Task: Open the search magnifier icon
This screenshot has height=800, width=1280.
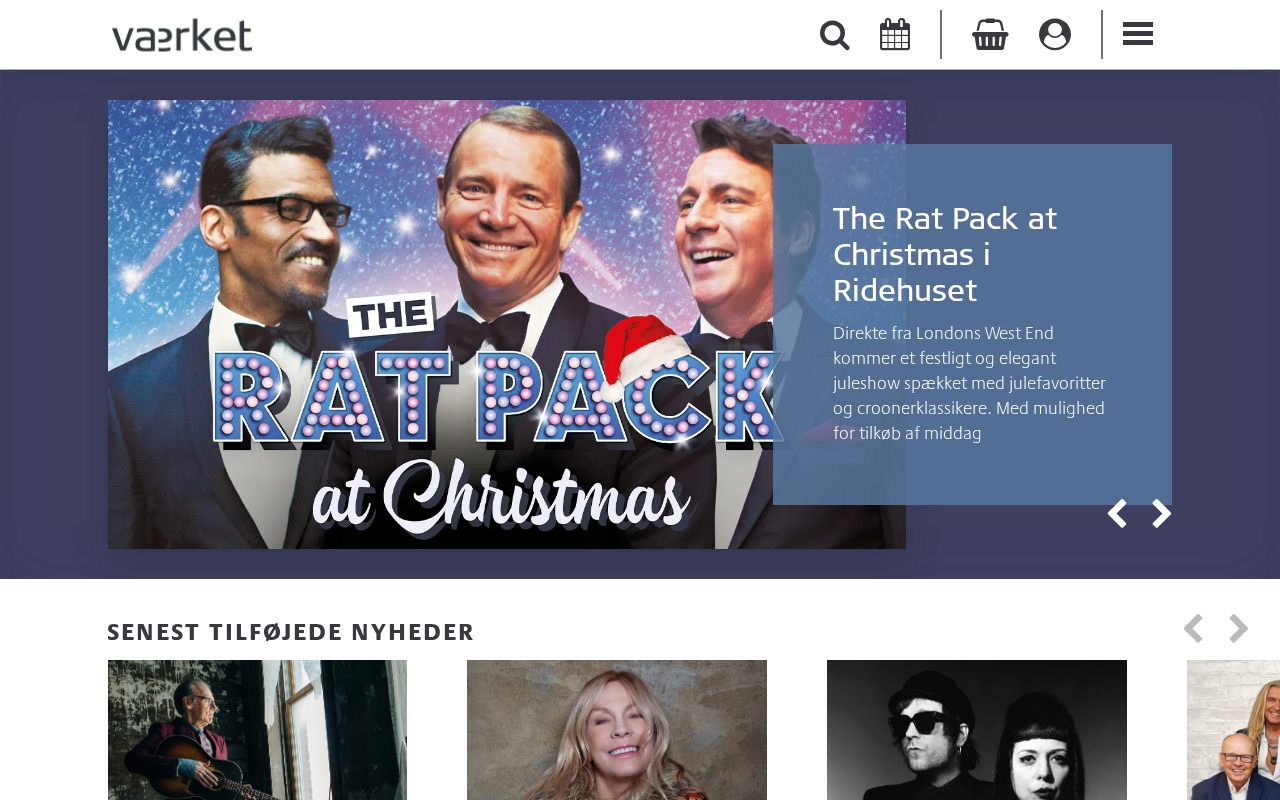Action: click(834, 35)
